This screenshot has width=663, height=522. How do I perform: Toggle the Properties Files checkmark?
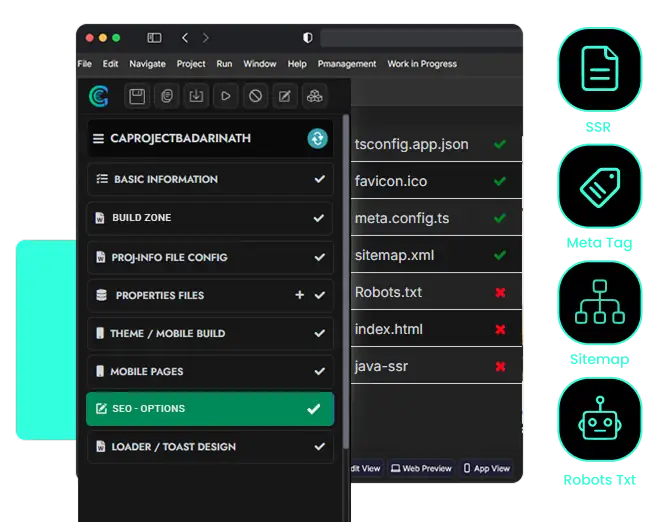coord(320,295)
